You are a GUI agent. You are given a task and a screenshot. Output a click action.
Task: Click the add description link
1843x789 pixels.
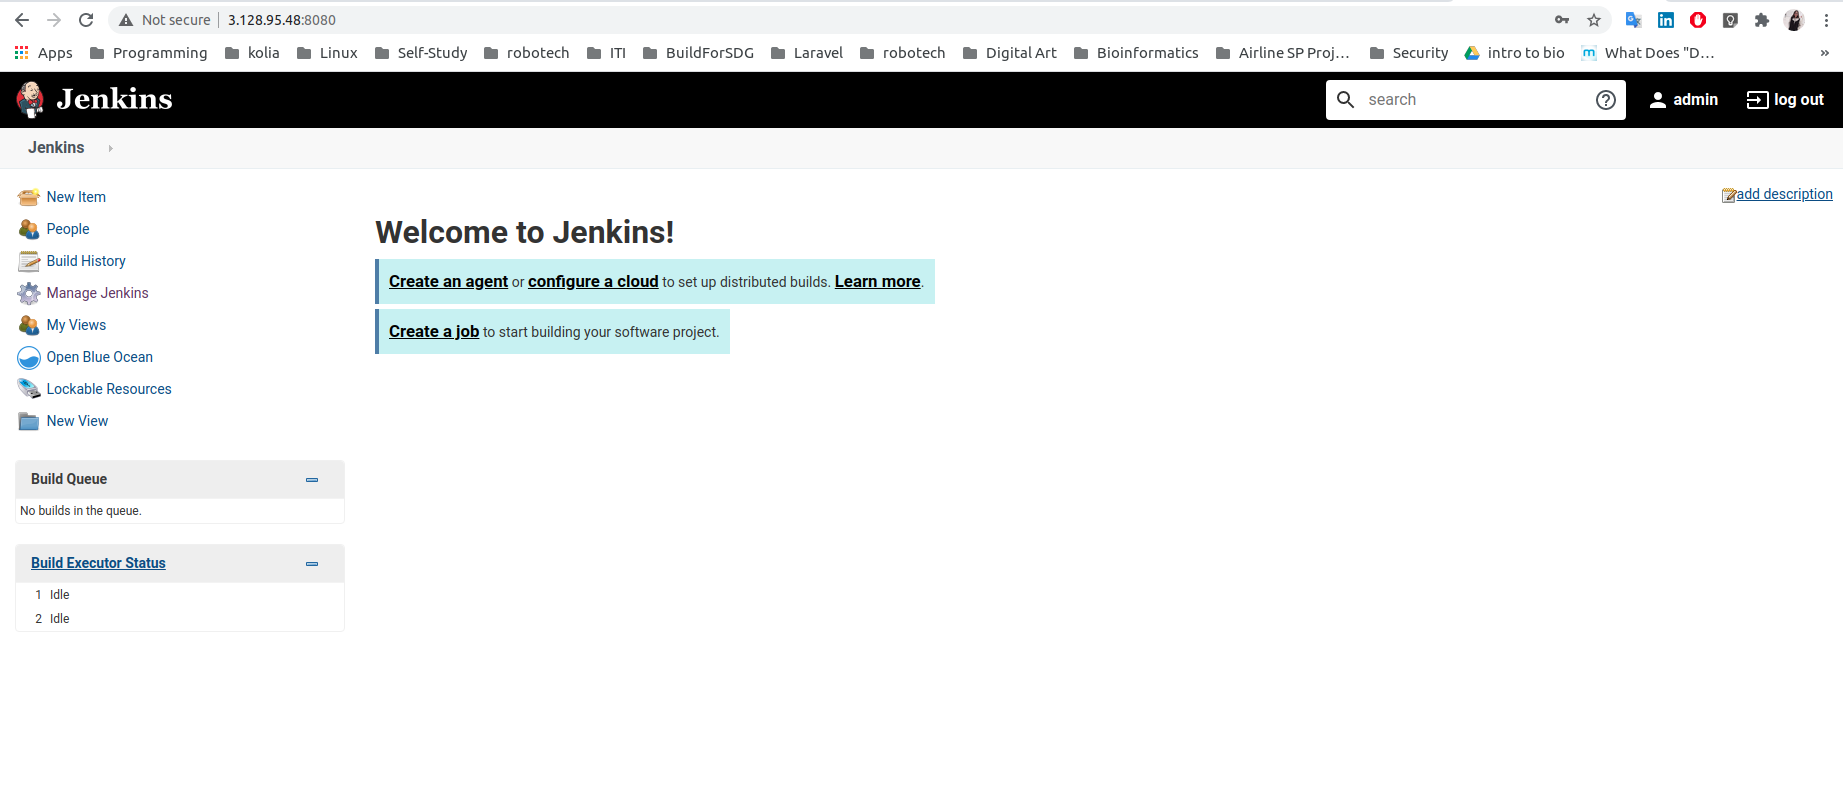pyautogui.click(x=1784, y=194)
